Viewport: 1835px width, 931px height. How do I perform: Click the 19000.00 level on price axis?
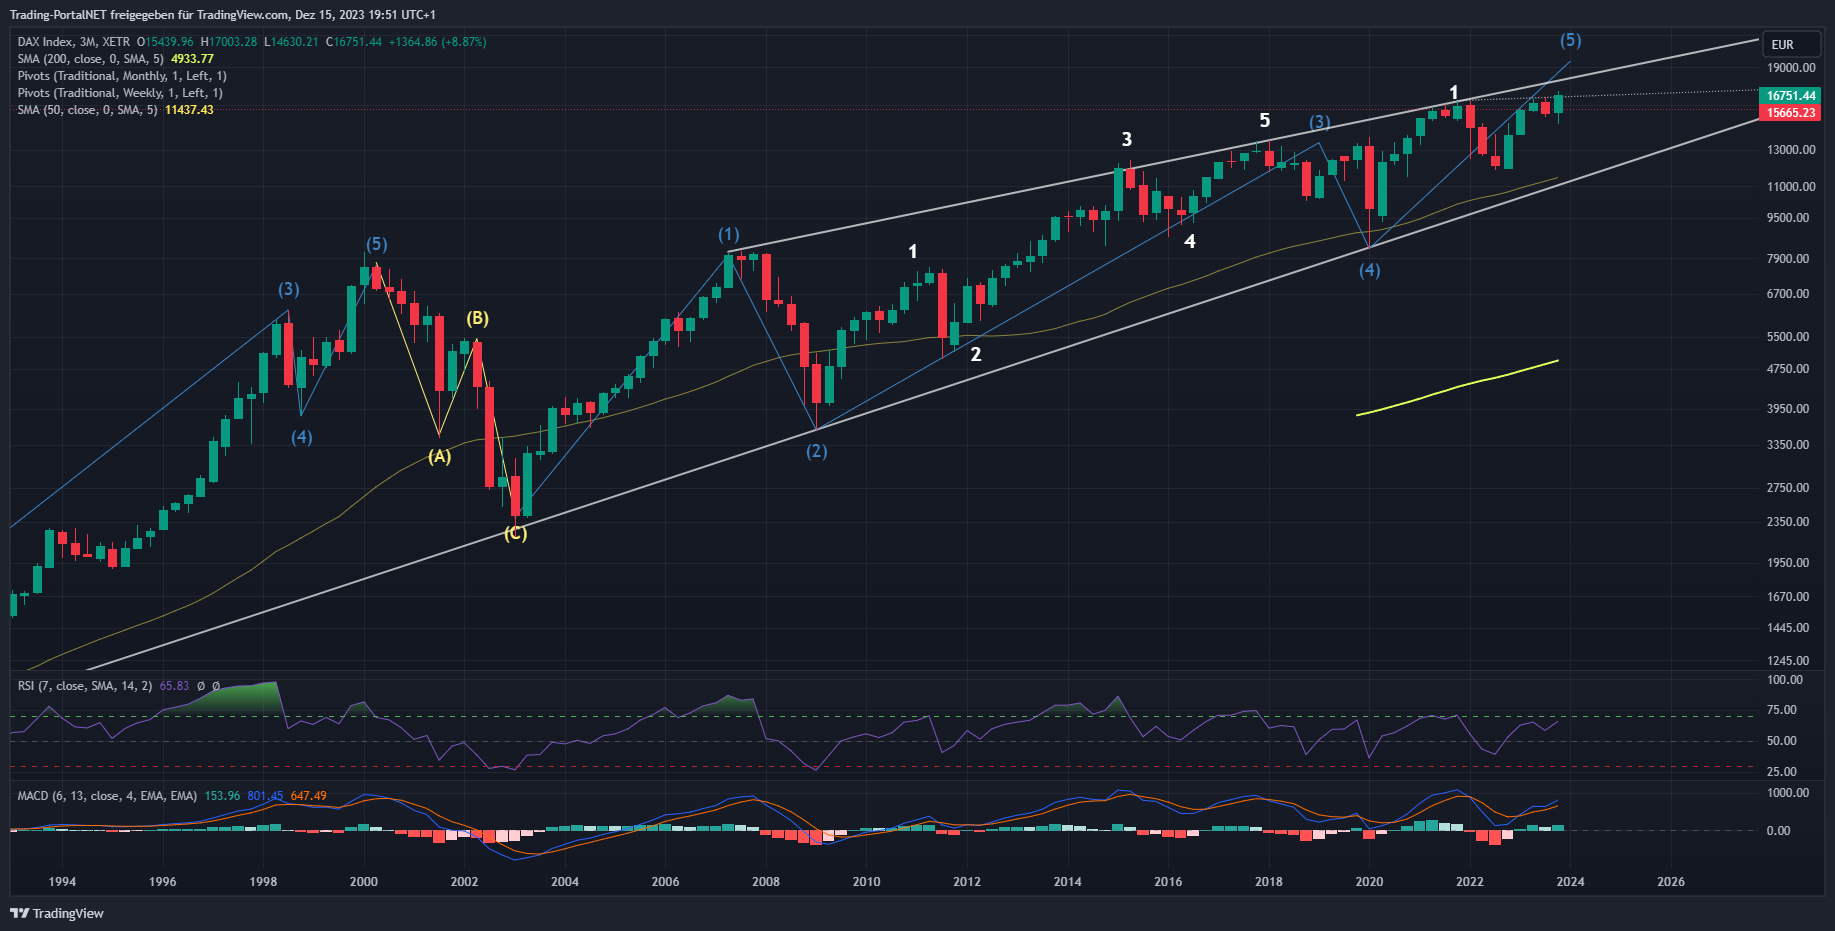[x=1790, y=68]
